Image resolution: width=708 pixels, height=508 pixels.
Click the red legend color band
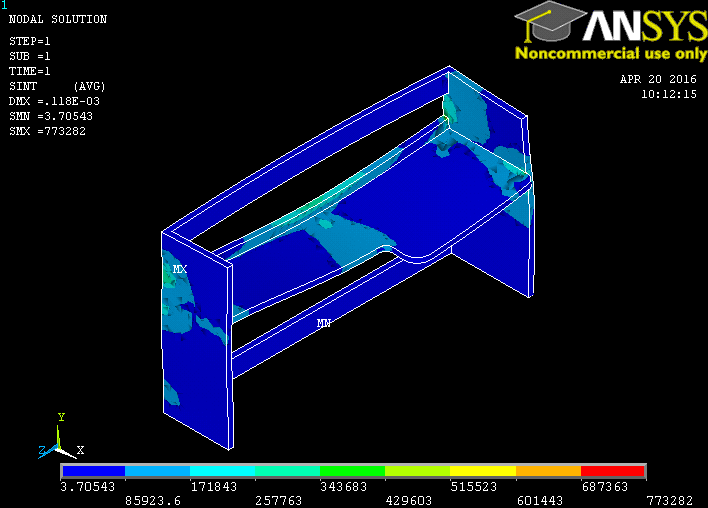tap(612, 471)
